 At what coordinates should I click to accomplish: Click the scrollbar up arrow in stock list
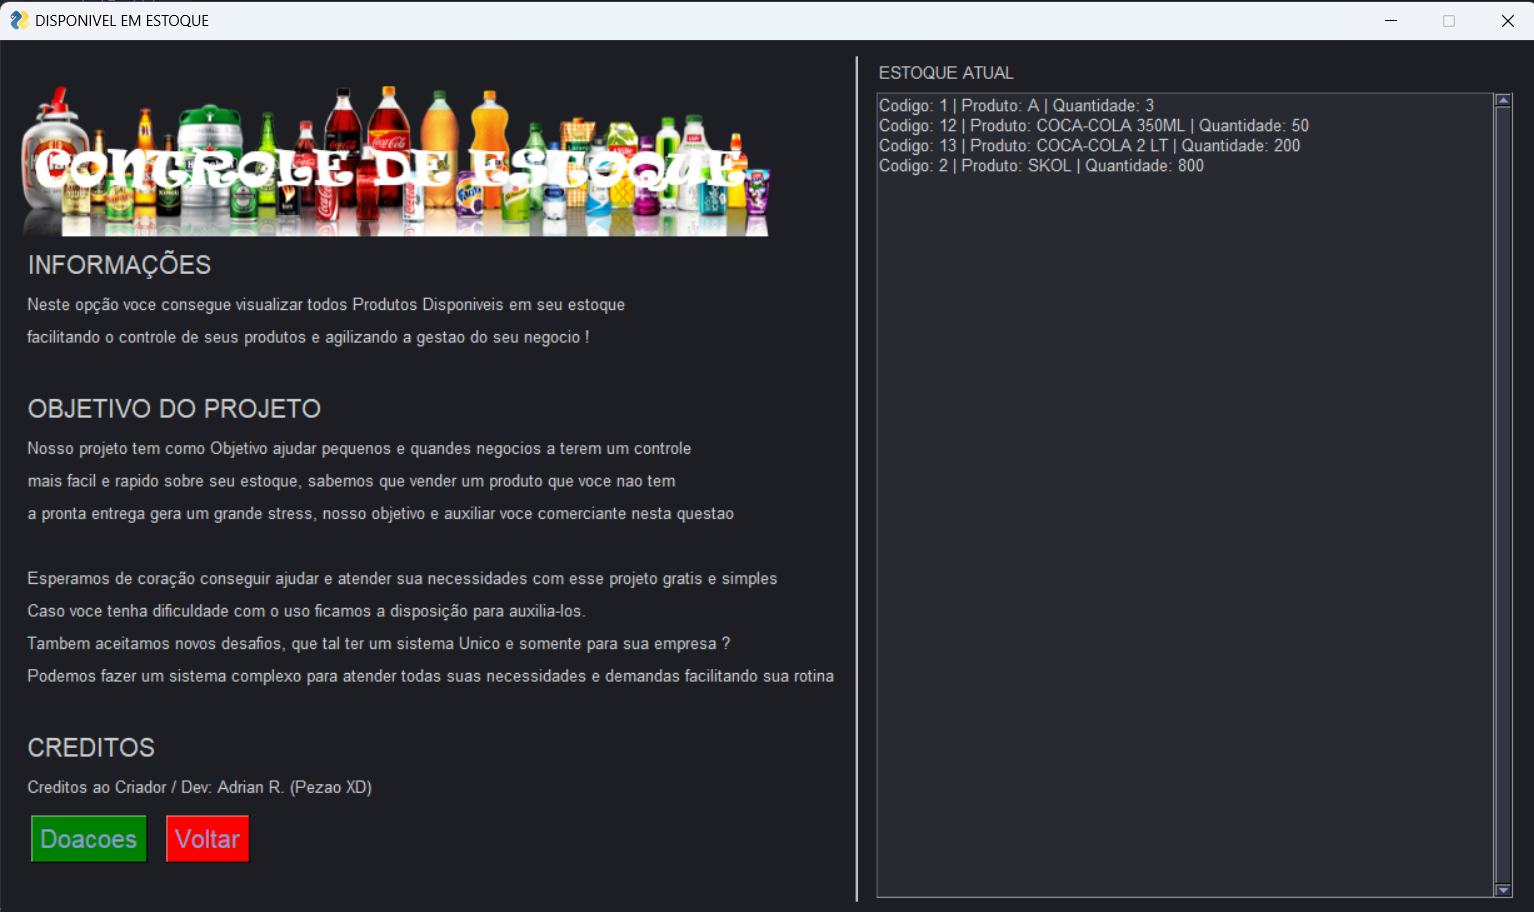(1503, 100)
